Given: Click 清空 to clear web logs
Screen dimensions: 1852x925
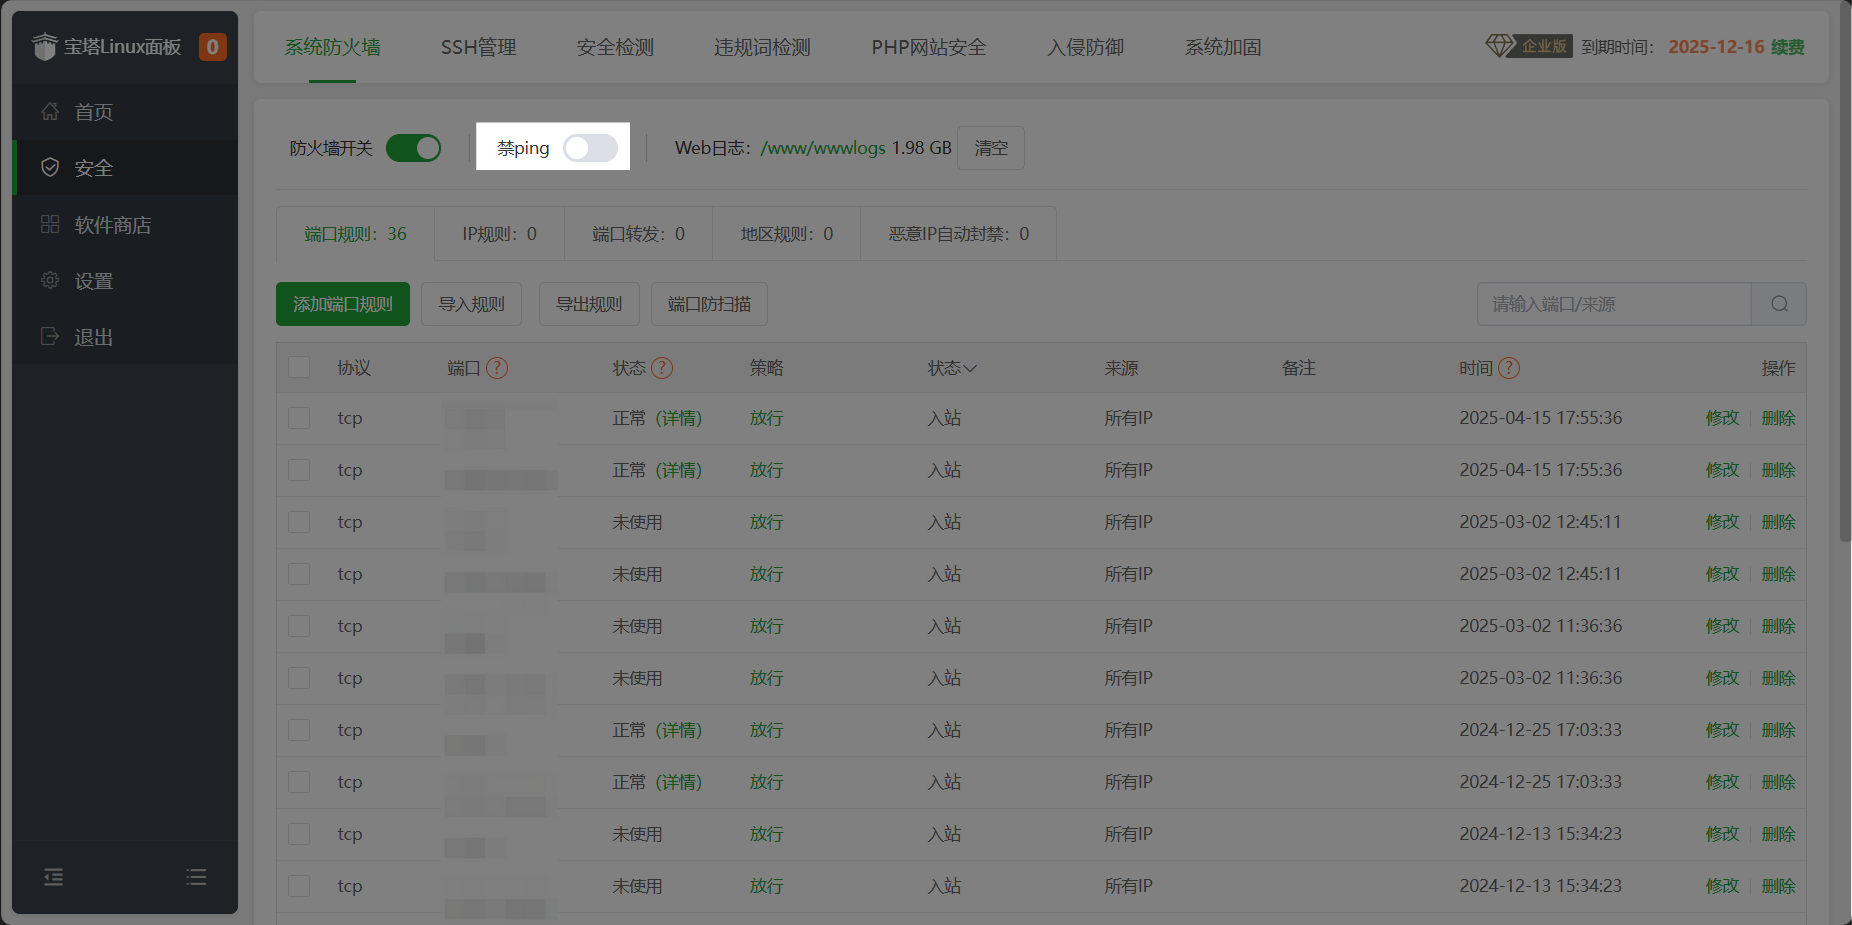Looking at the screenshot, I should 990,147.
